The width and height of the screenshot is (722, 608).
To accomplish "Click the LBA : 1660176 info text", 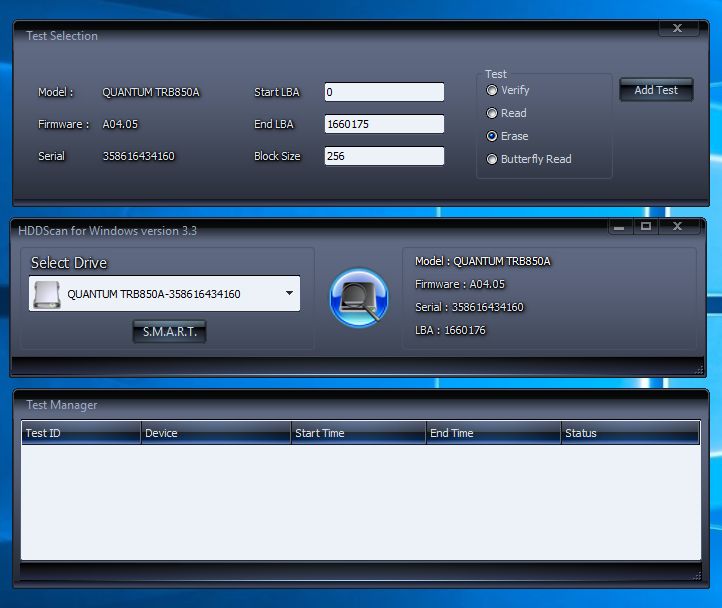I will point(450,330).
